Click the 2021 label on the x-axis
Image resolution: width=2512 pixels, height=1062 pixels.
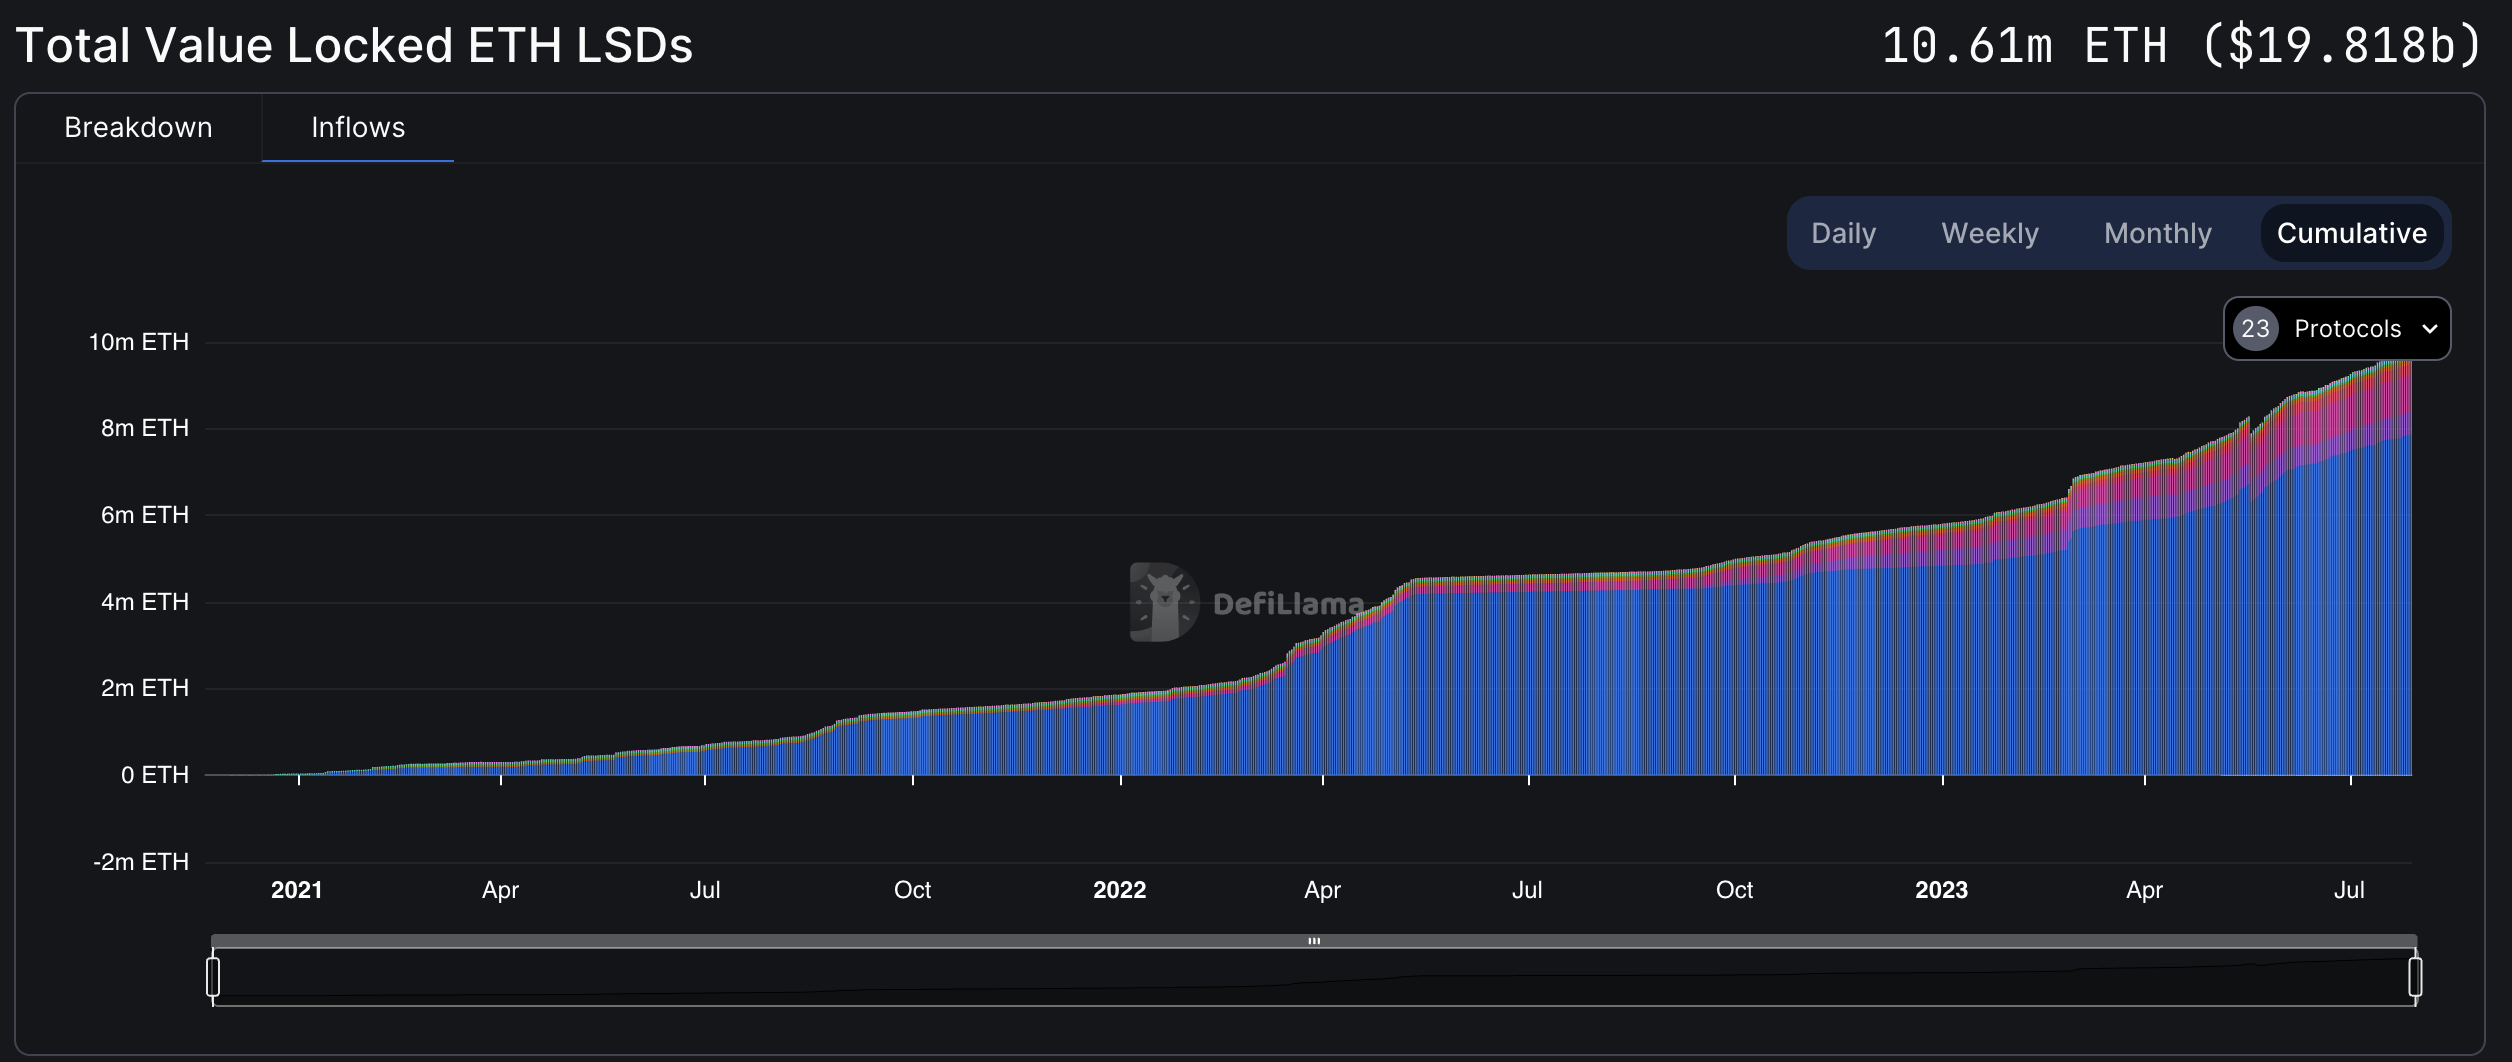point(297,890)
